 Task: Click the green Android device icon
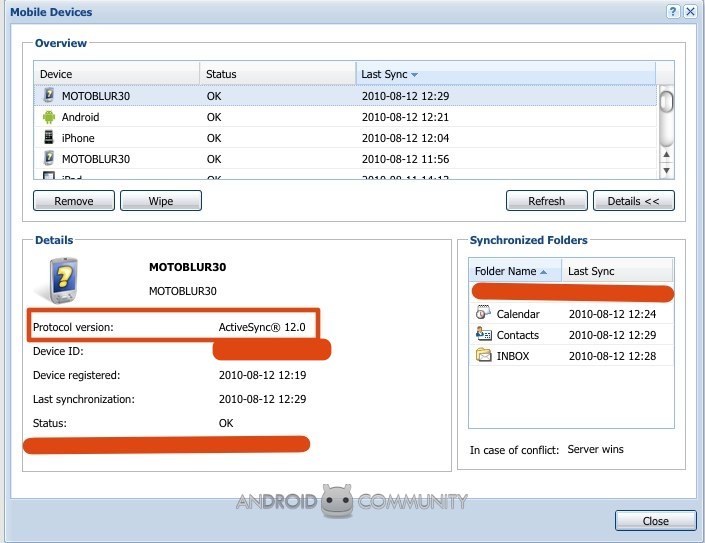pos(48,117)
